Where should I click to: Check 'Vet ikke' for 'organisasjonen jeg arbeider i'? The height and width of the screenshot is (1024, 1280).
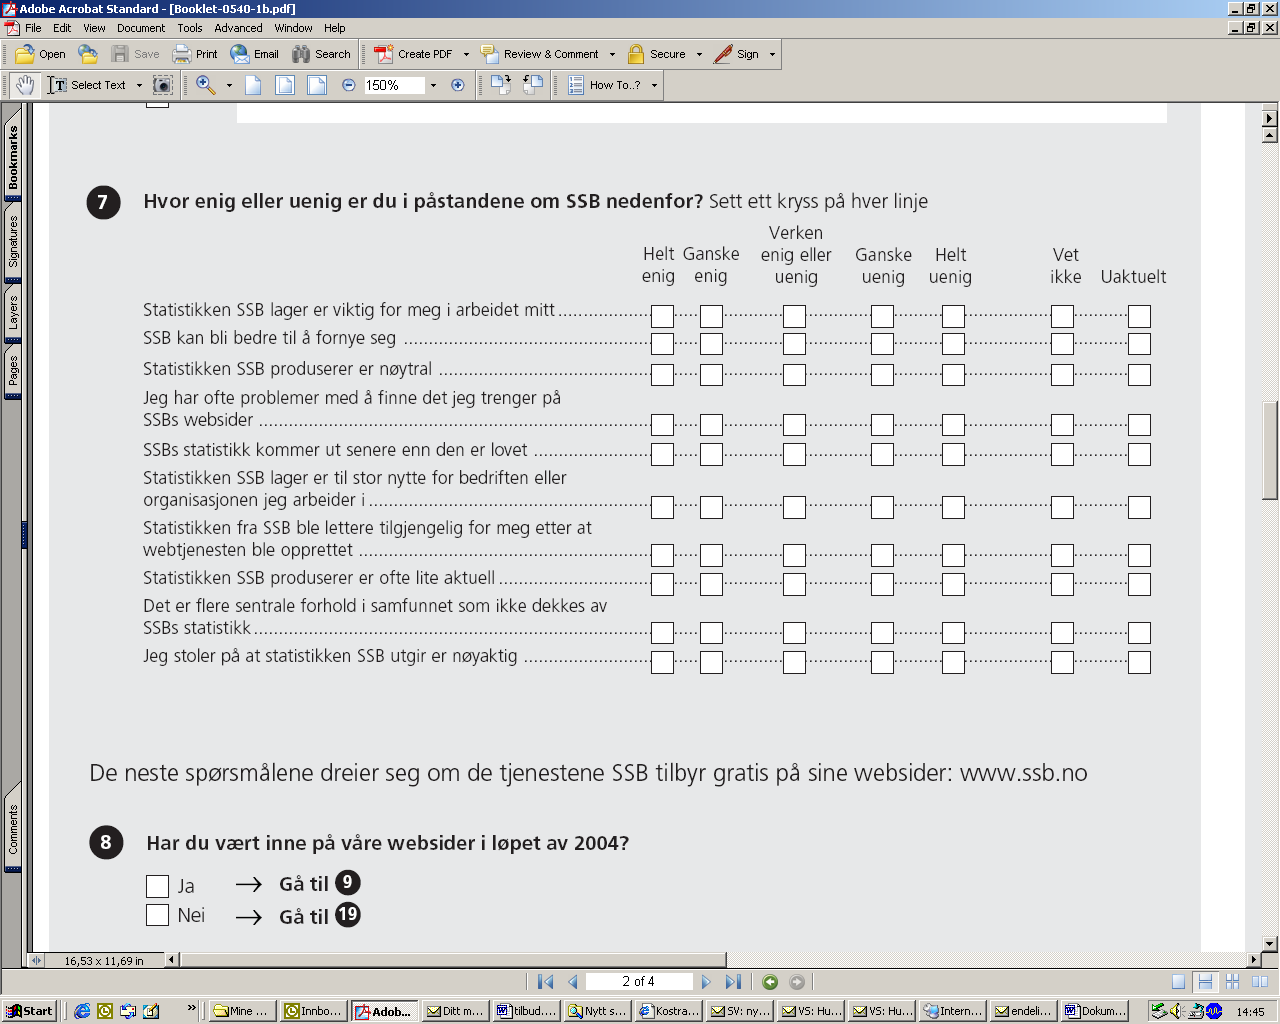coord(1062,507)
